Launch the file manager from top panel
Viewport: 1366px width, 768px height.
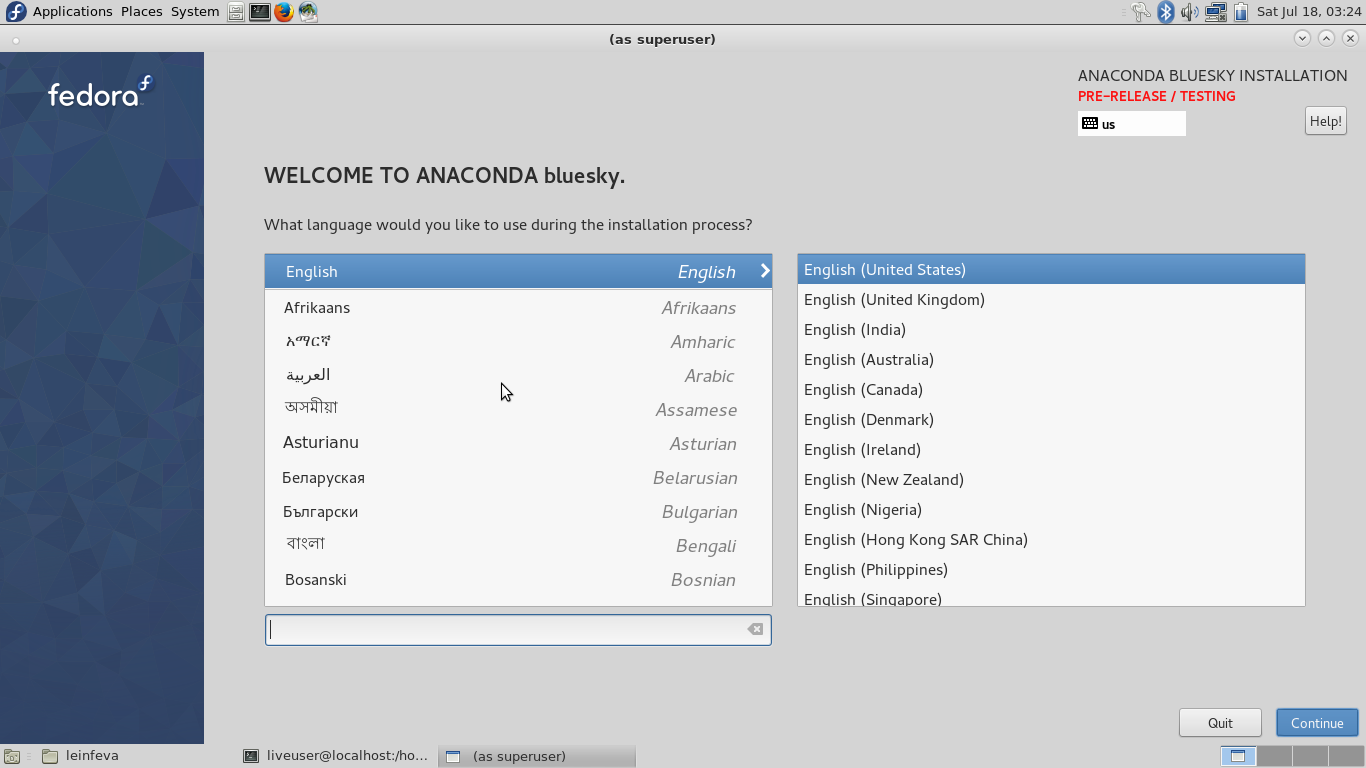click(x=235, y=12)
